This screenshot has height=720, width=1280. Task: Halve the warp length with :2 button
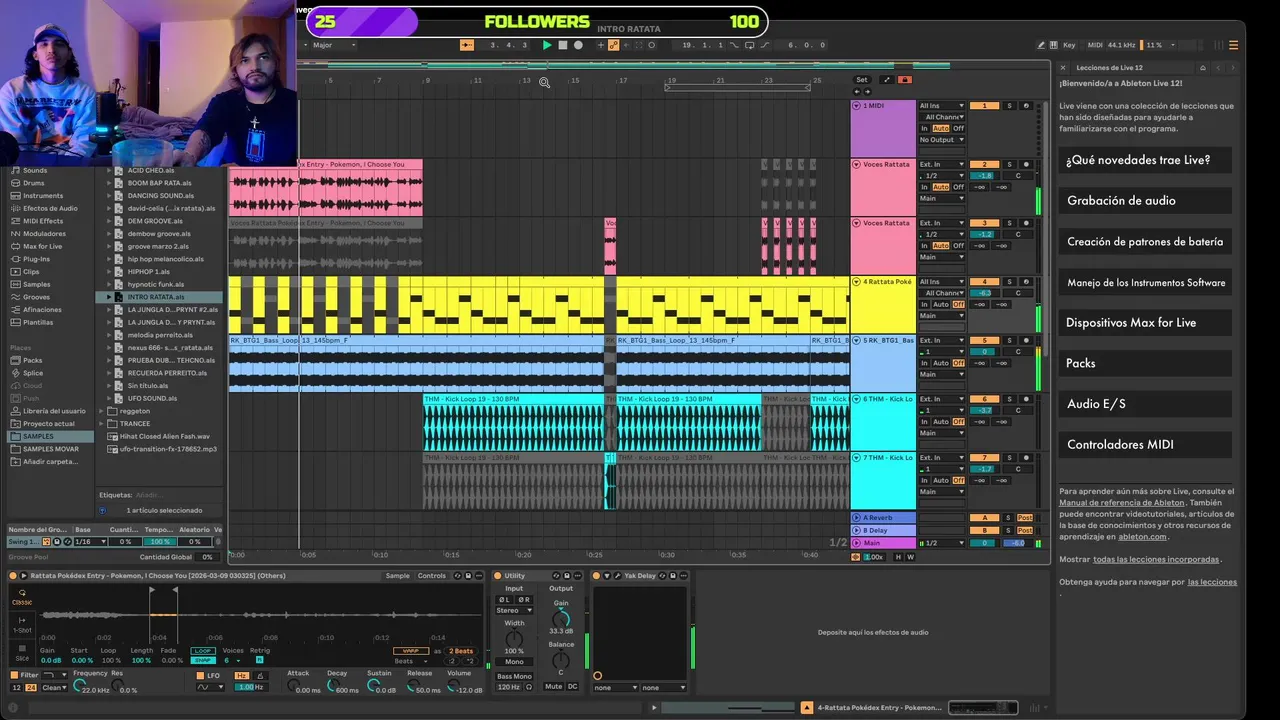pyautogui.click(x=451, y=661)
